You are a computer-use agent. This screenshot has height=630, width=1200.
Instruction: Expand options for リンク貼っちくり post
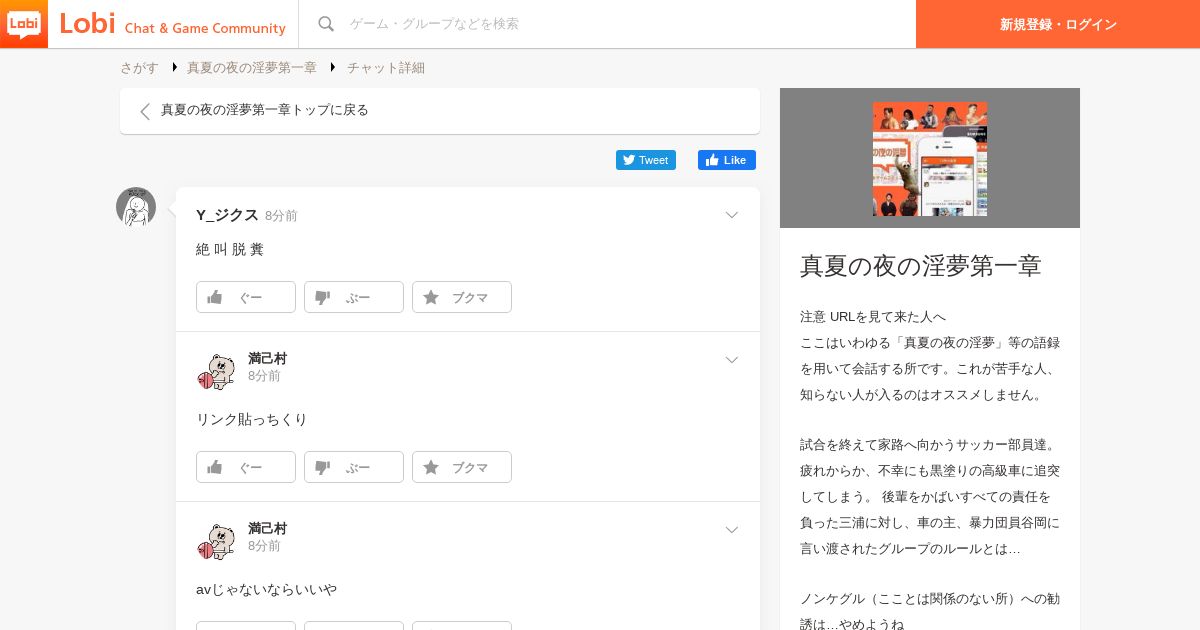(732, 360)
